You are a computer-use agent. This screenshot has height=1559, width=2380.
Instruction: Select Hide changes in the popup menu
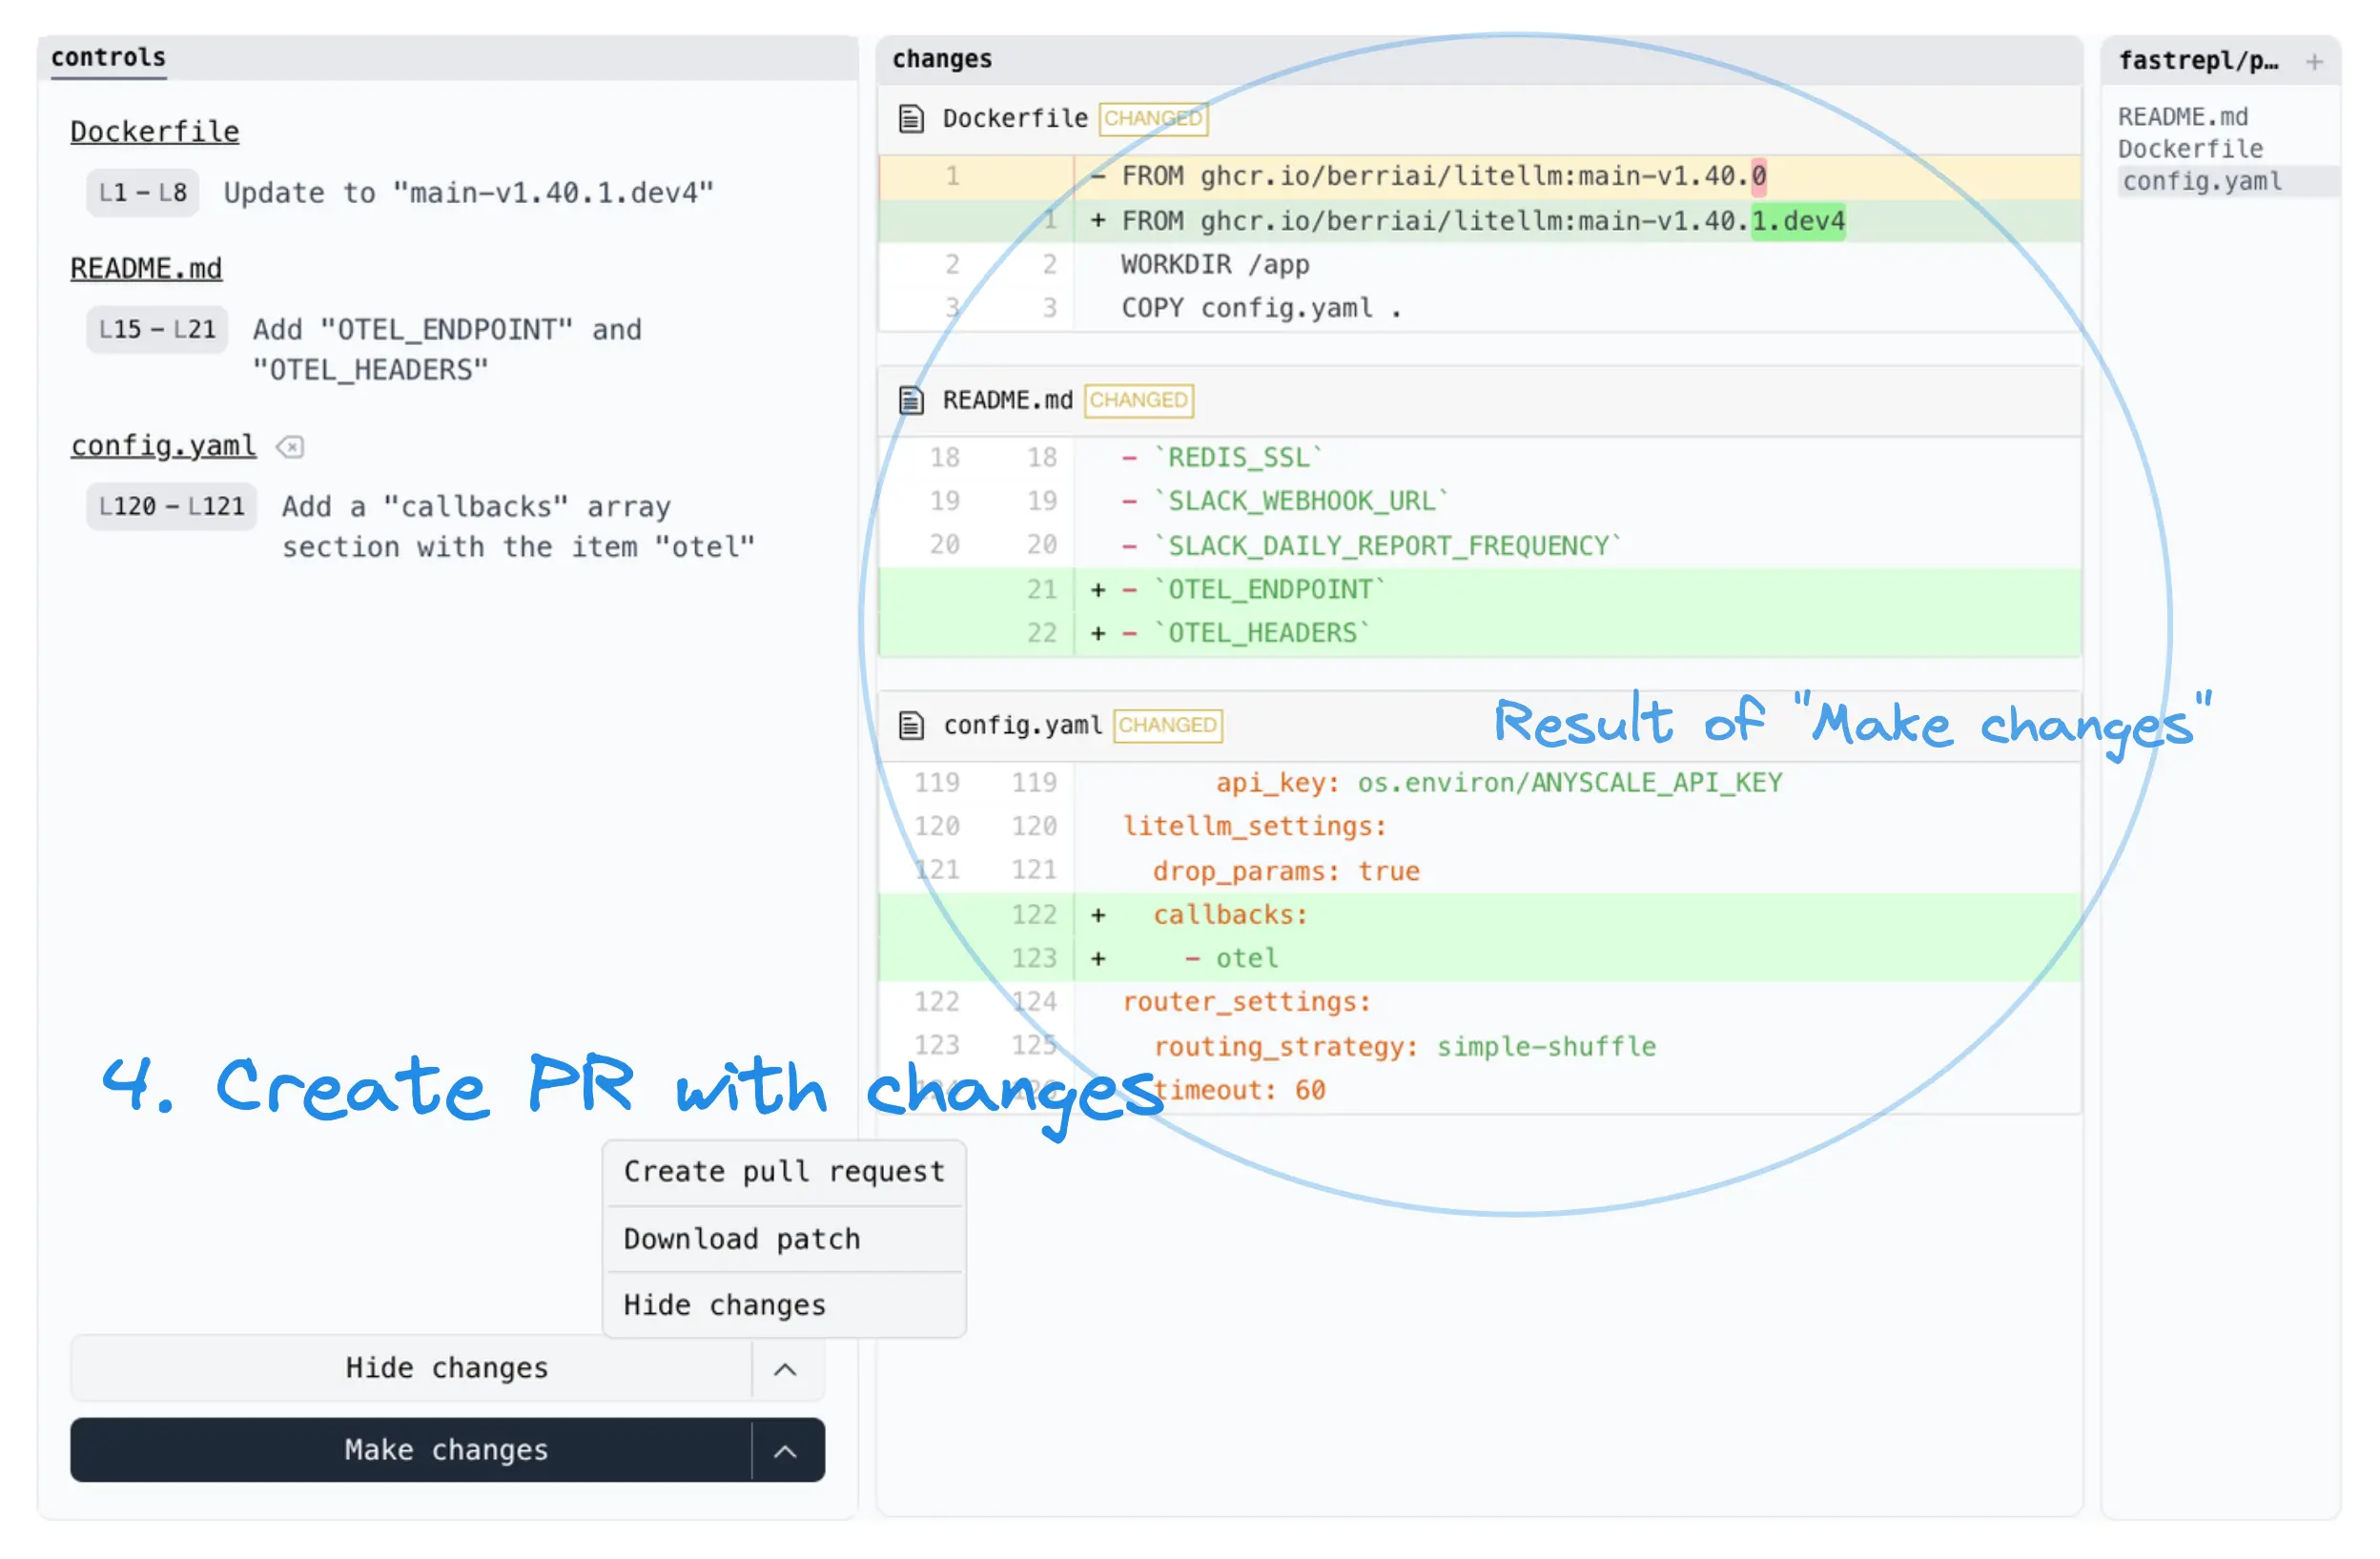point(725,1306)
